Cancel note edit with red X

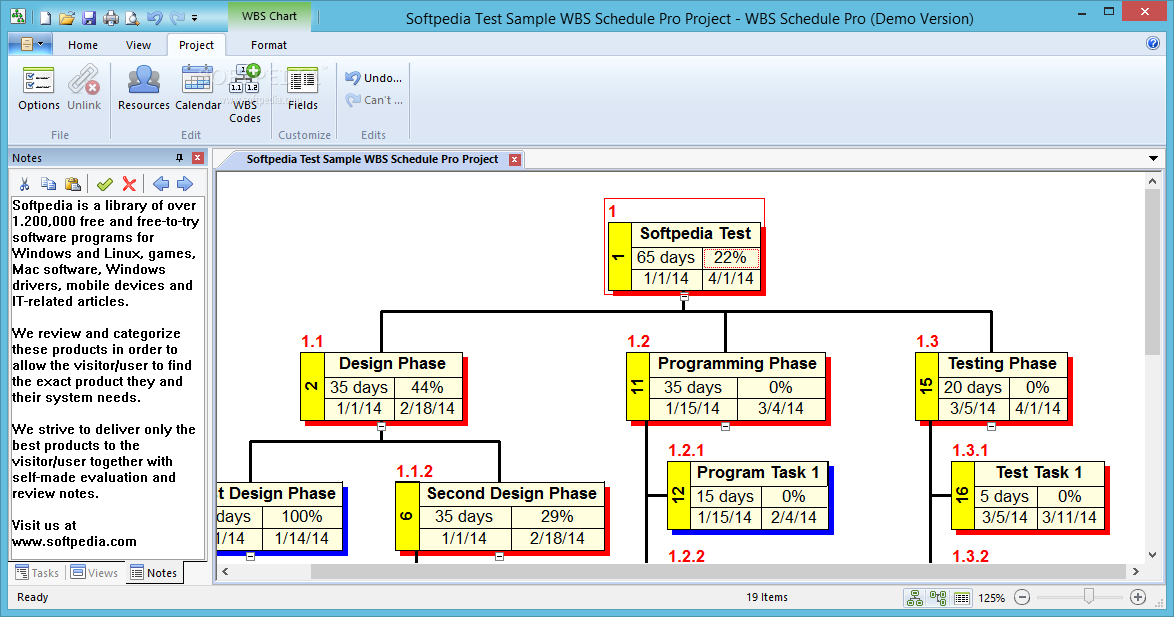click(130, 183)
